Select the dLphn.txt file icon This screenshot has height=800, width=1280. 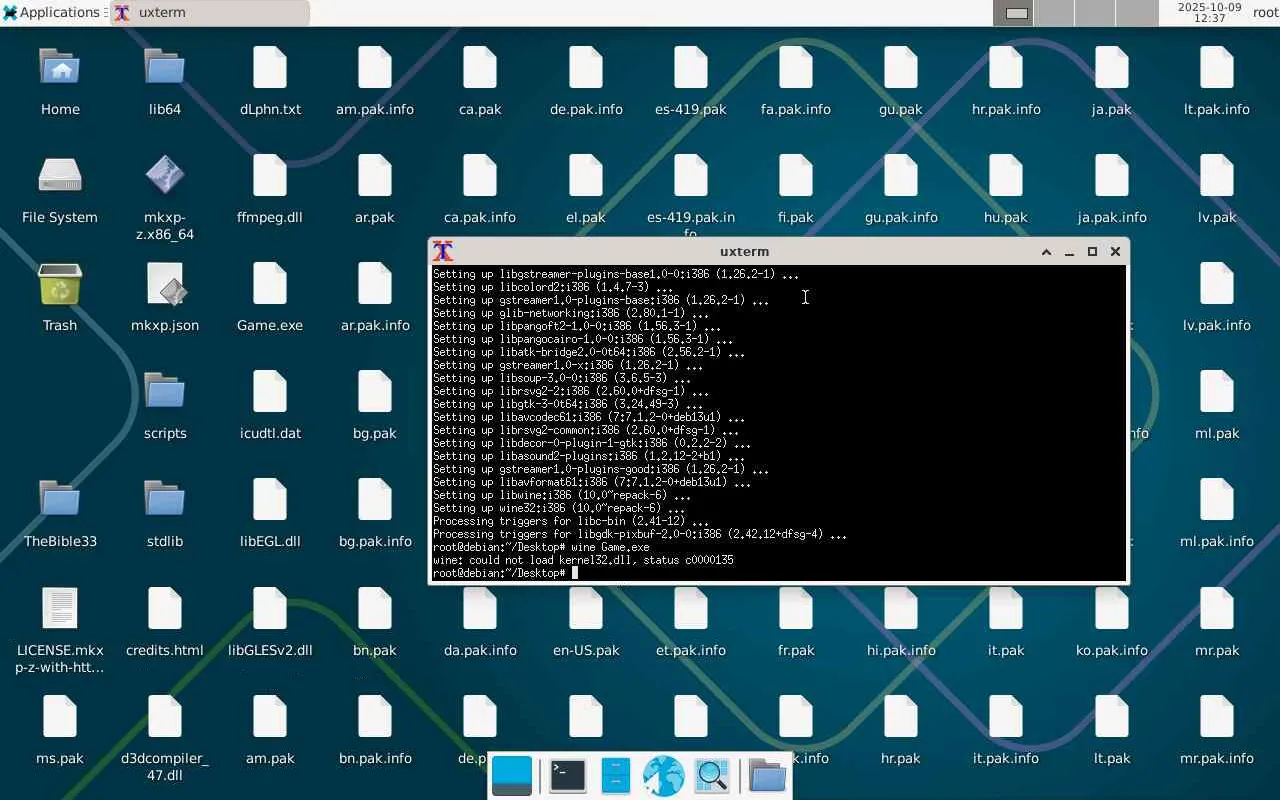tap(270, 69)
